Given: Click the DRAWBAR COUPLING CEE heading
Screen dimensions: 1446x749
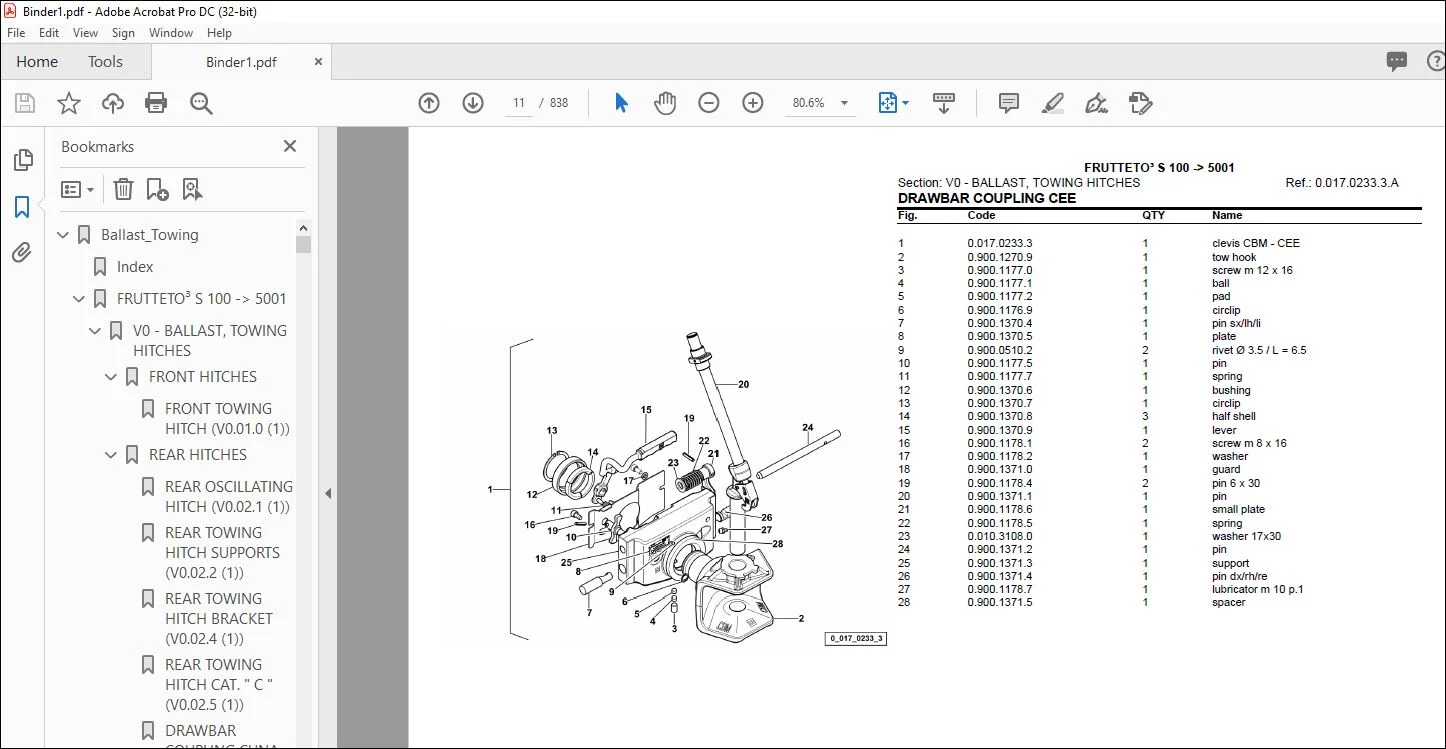Looking at the screenshot, I should click(x=987, y=198).
